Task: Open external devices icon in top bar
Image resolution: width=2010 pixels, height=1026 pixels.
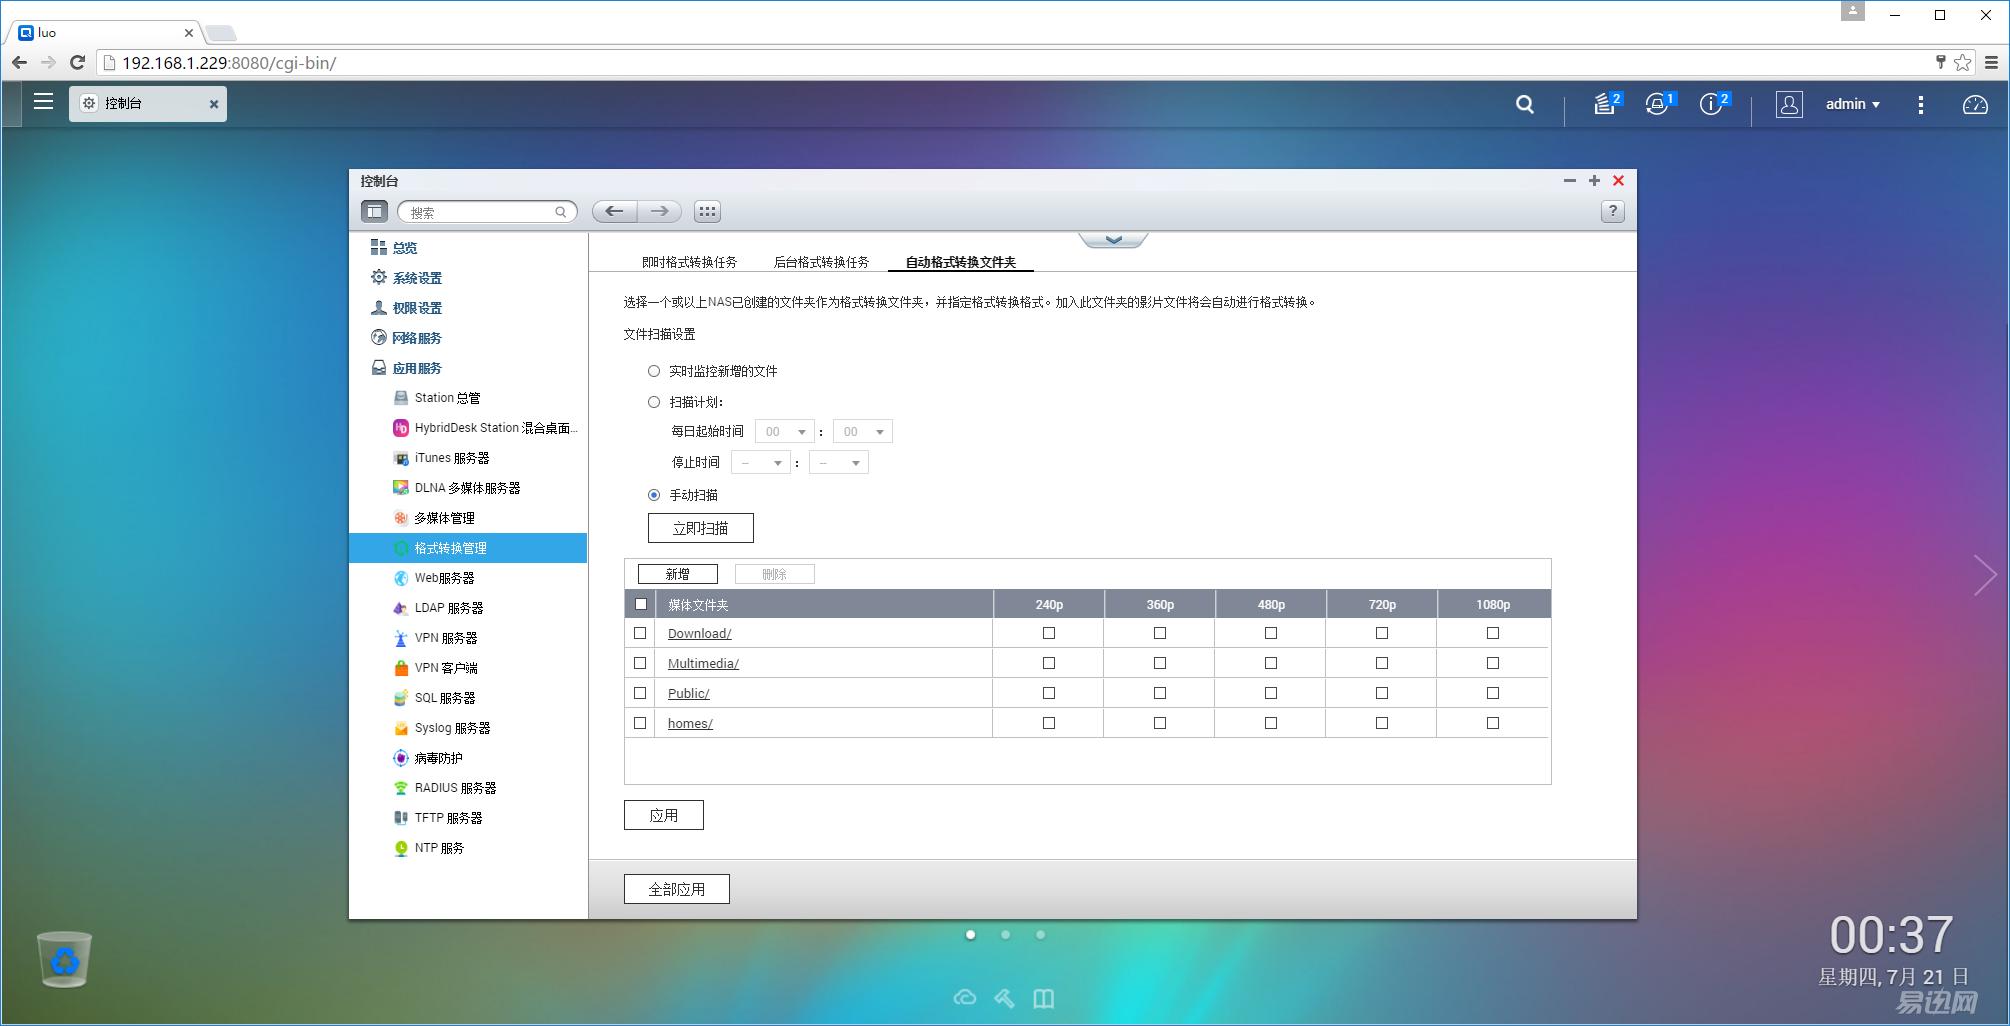Action: tap(1657, 104)
